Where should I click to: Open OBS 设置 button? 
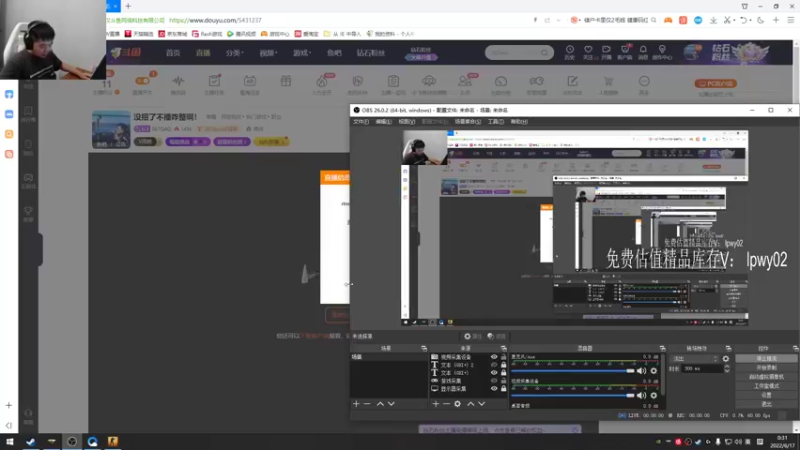pos(766,395)
